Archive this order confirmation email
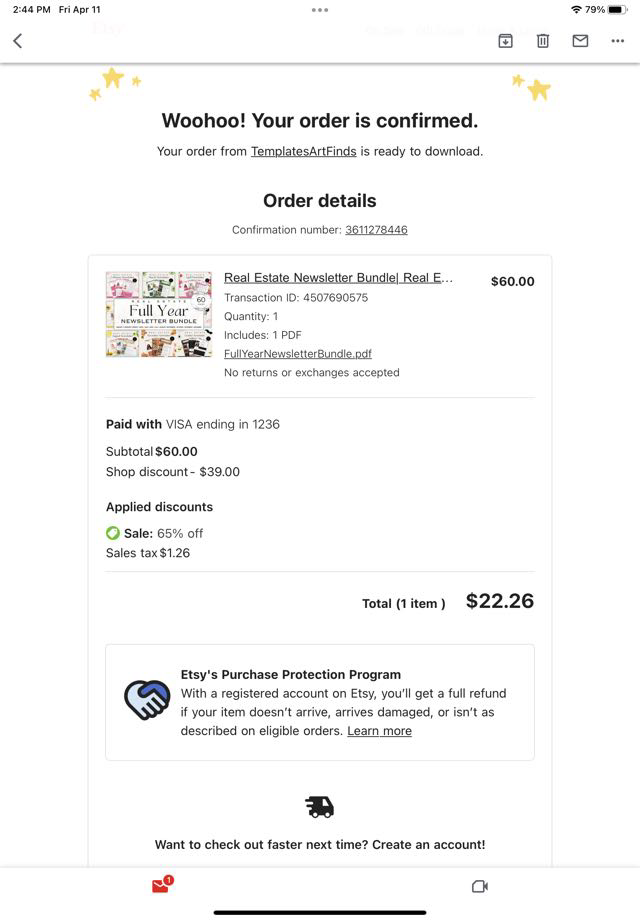 coord(506,41)
